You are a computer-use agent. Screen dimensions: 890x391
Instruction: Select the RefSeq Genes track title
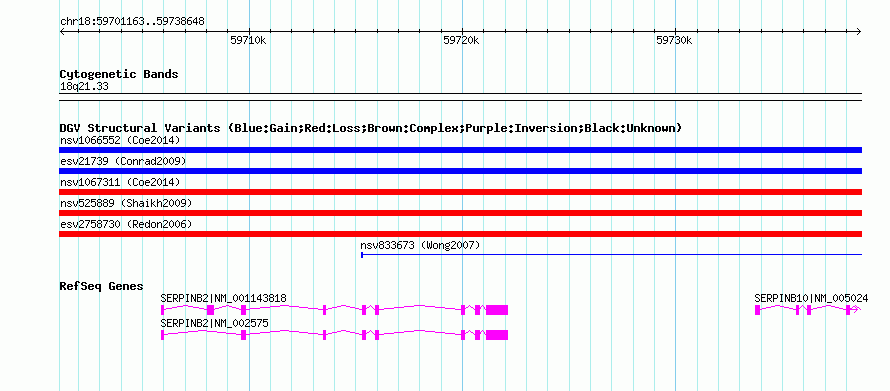101,286
